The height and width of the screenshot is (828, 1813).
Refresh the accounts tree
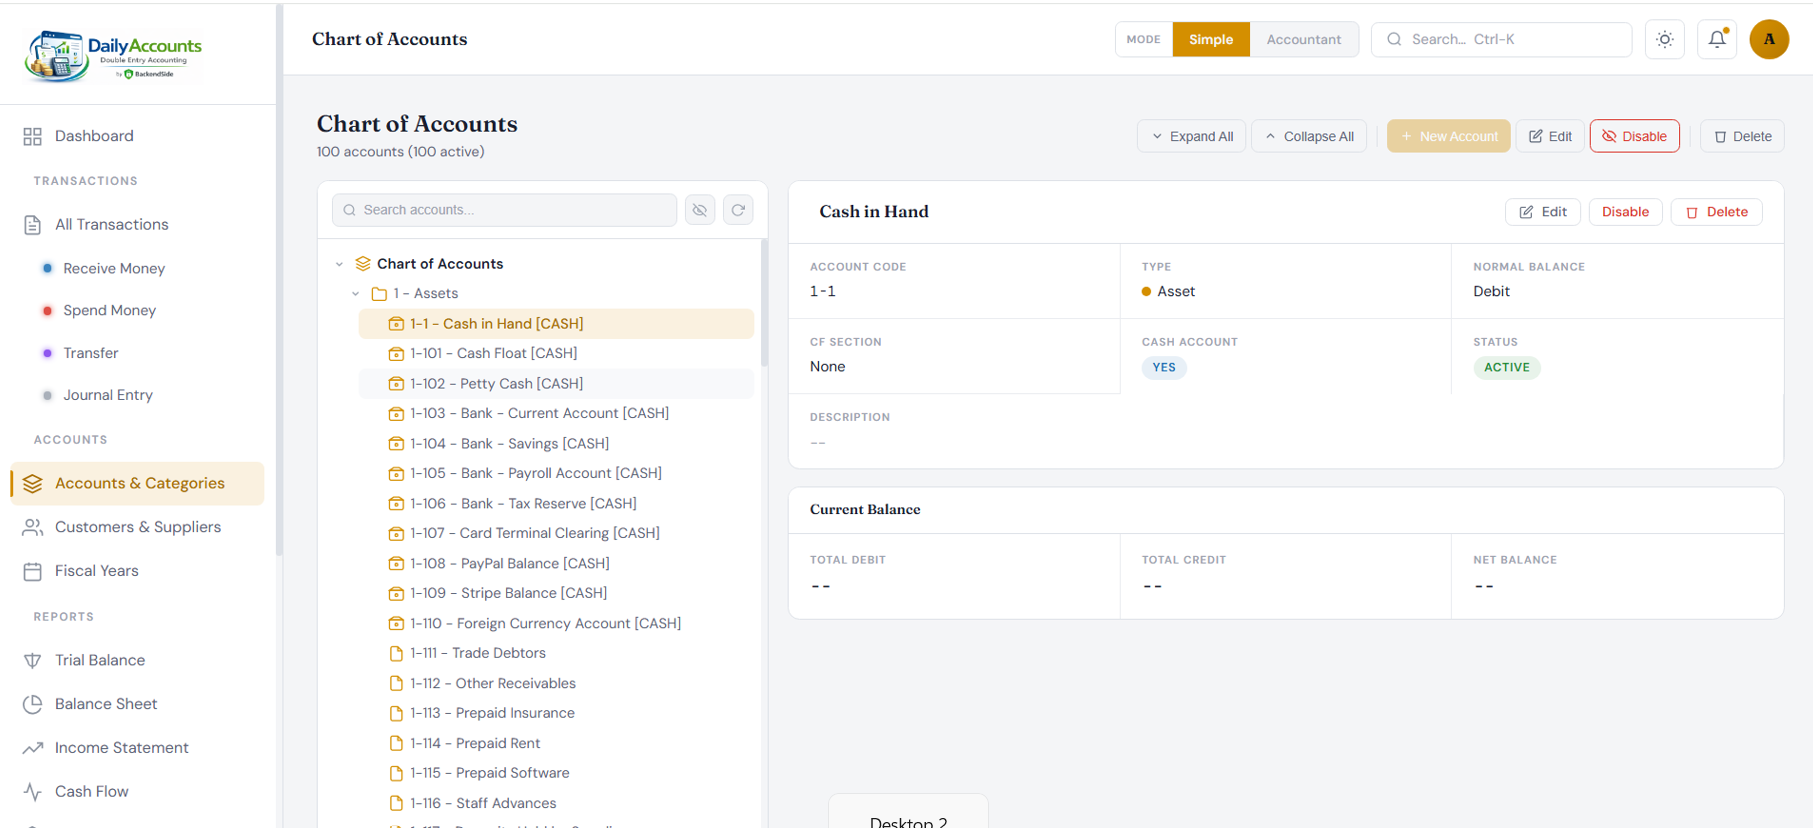coord(738,210)
